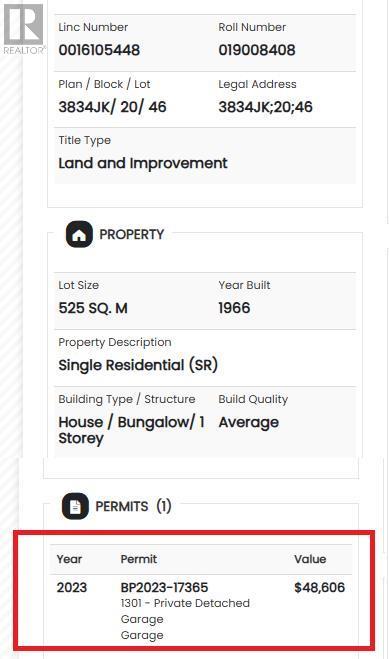Click the document icon beside PERMITS

coord(75,506)
